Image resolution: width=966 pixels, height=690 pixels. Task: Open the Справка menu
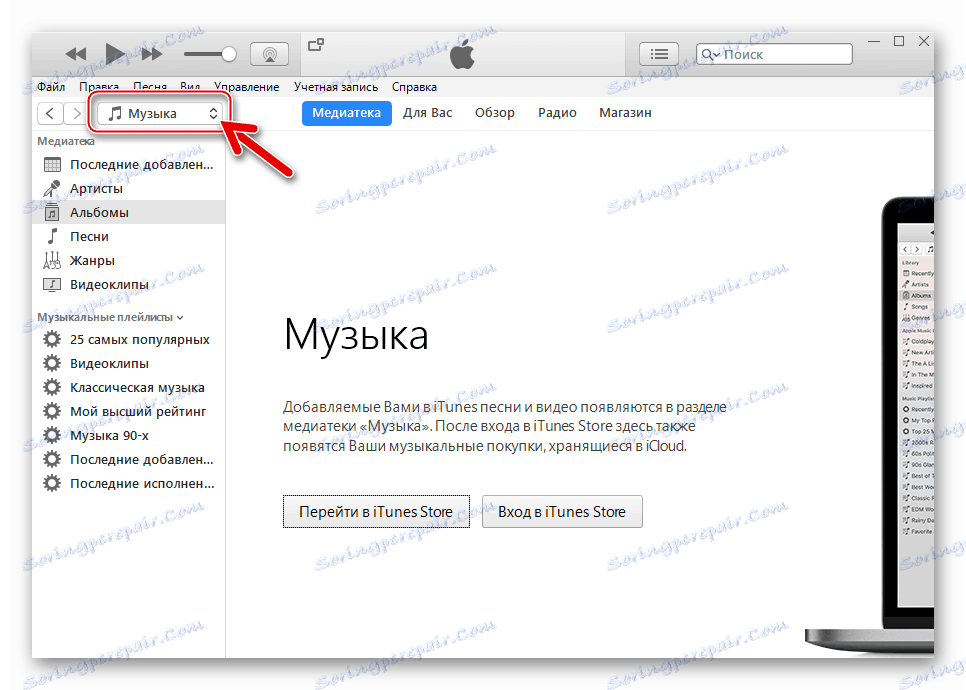[x=414, y=87]
